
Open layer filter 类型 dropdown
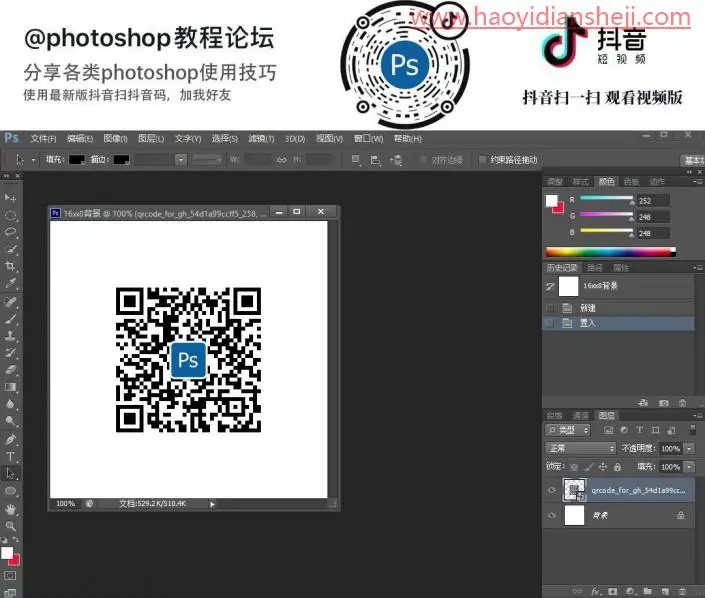[567, 430]
